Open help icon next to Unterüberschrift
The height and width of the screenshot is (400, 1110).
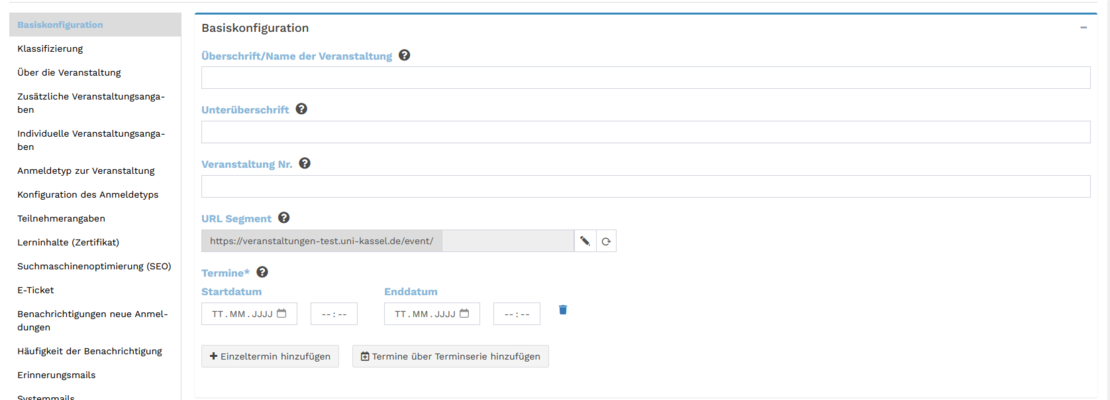tap(301, 109)
